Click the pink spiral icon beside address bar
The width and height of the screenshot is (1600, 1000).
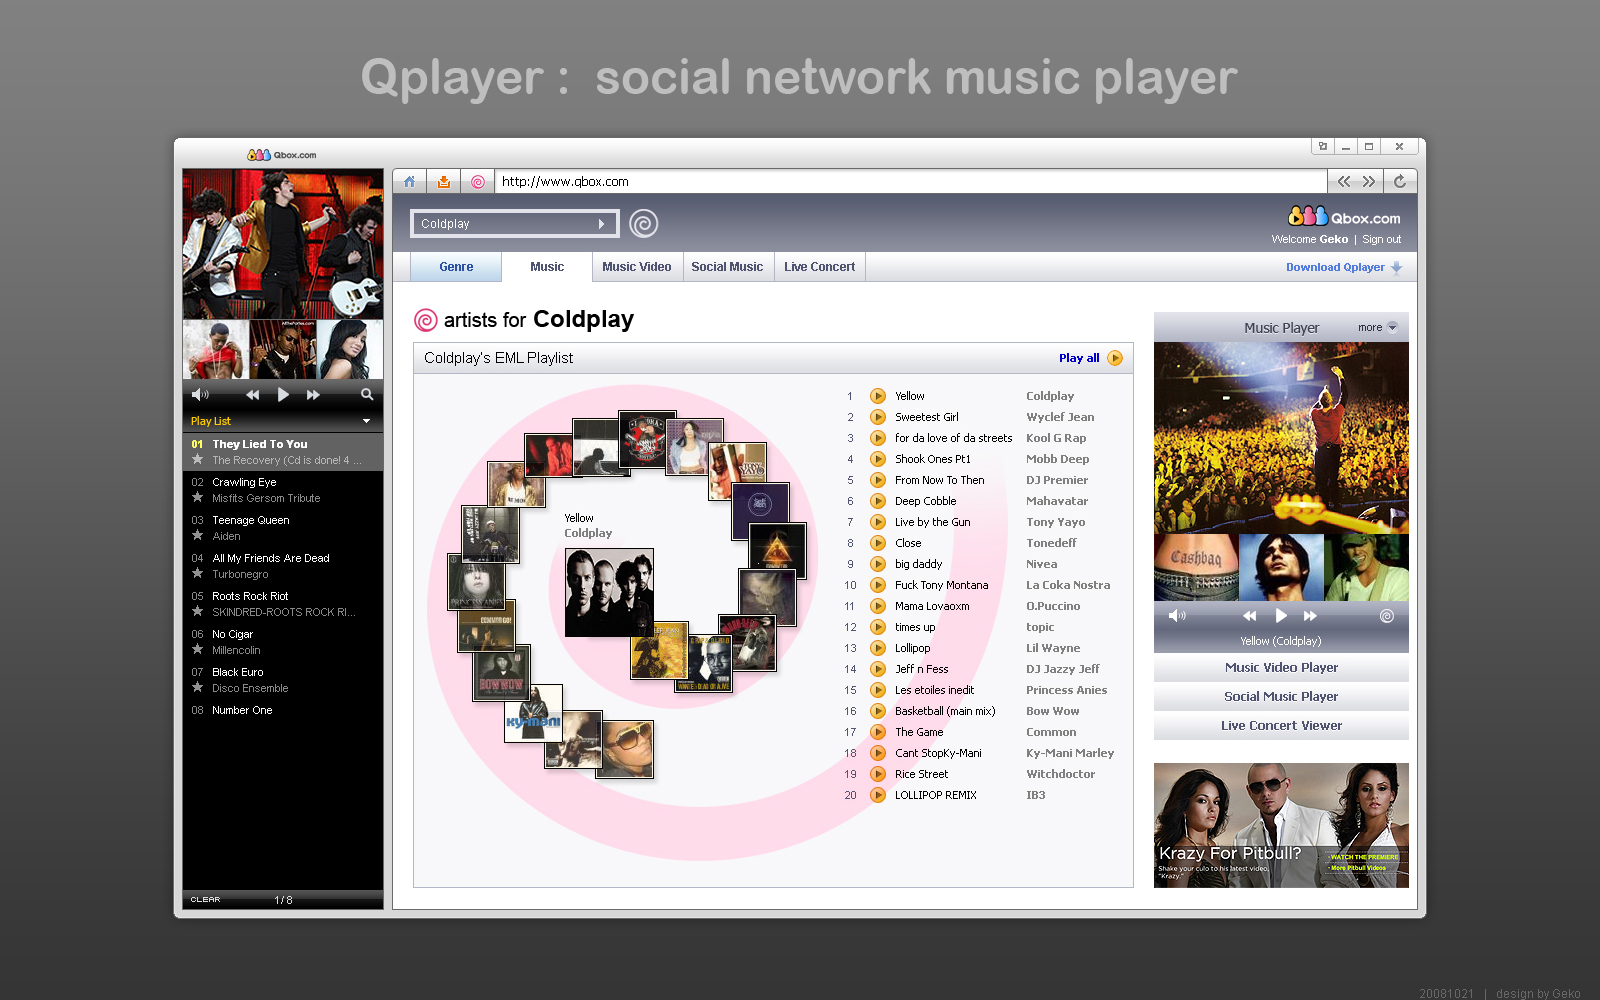478,182
